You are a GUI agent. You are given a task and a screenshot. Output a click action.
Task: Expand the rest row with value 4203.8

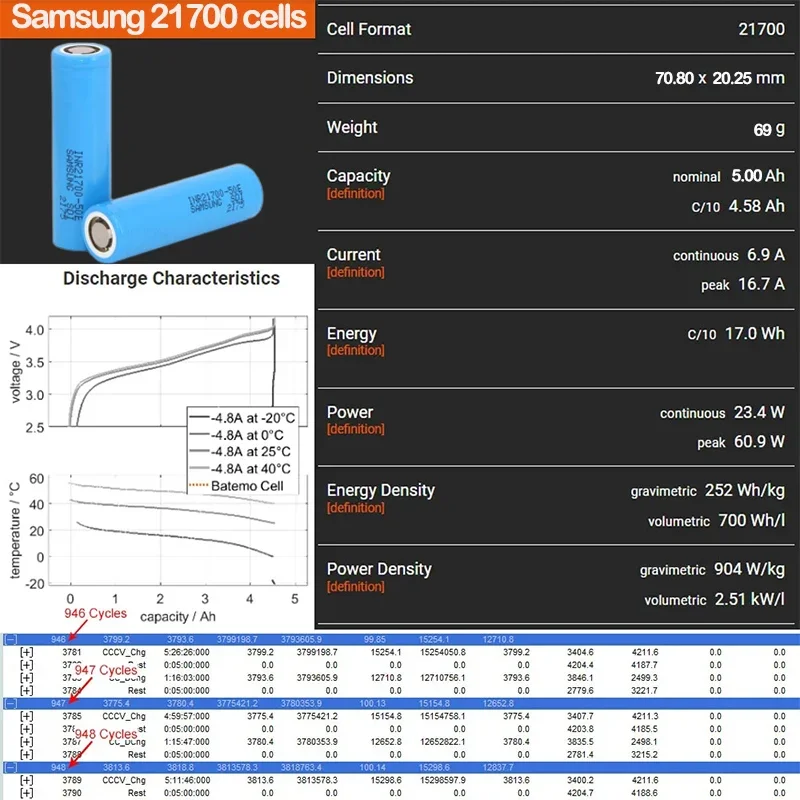(x=27, y=729)
